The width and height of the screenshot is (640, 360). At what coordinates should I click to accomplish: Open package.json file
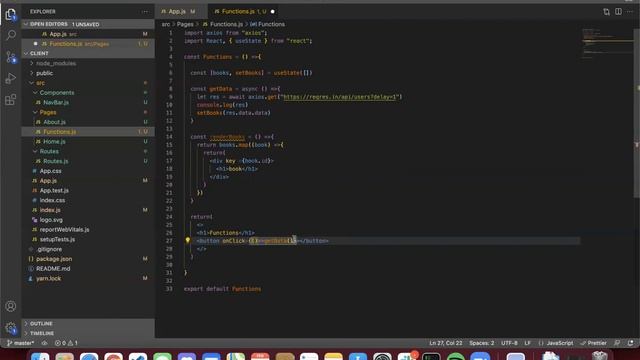point(54,259)
